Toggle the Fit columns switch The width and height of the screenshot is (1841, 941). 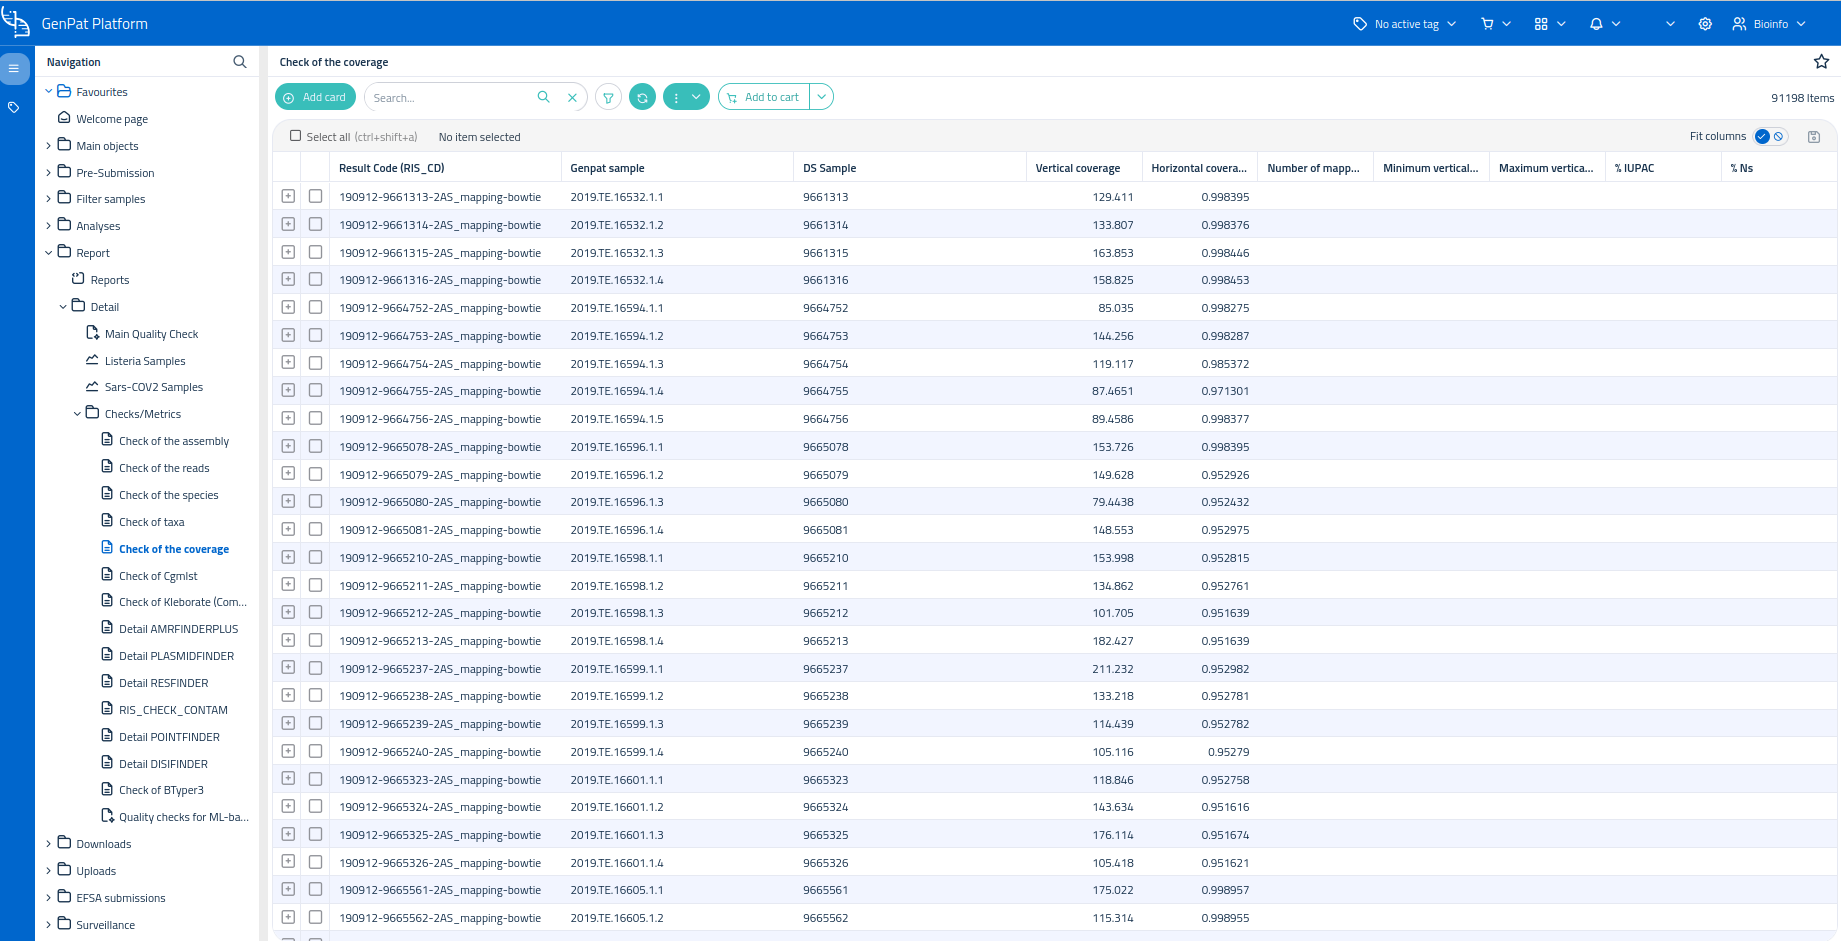click(1770, 137)
